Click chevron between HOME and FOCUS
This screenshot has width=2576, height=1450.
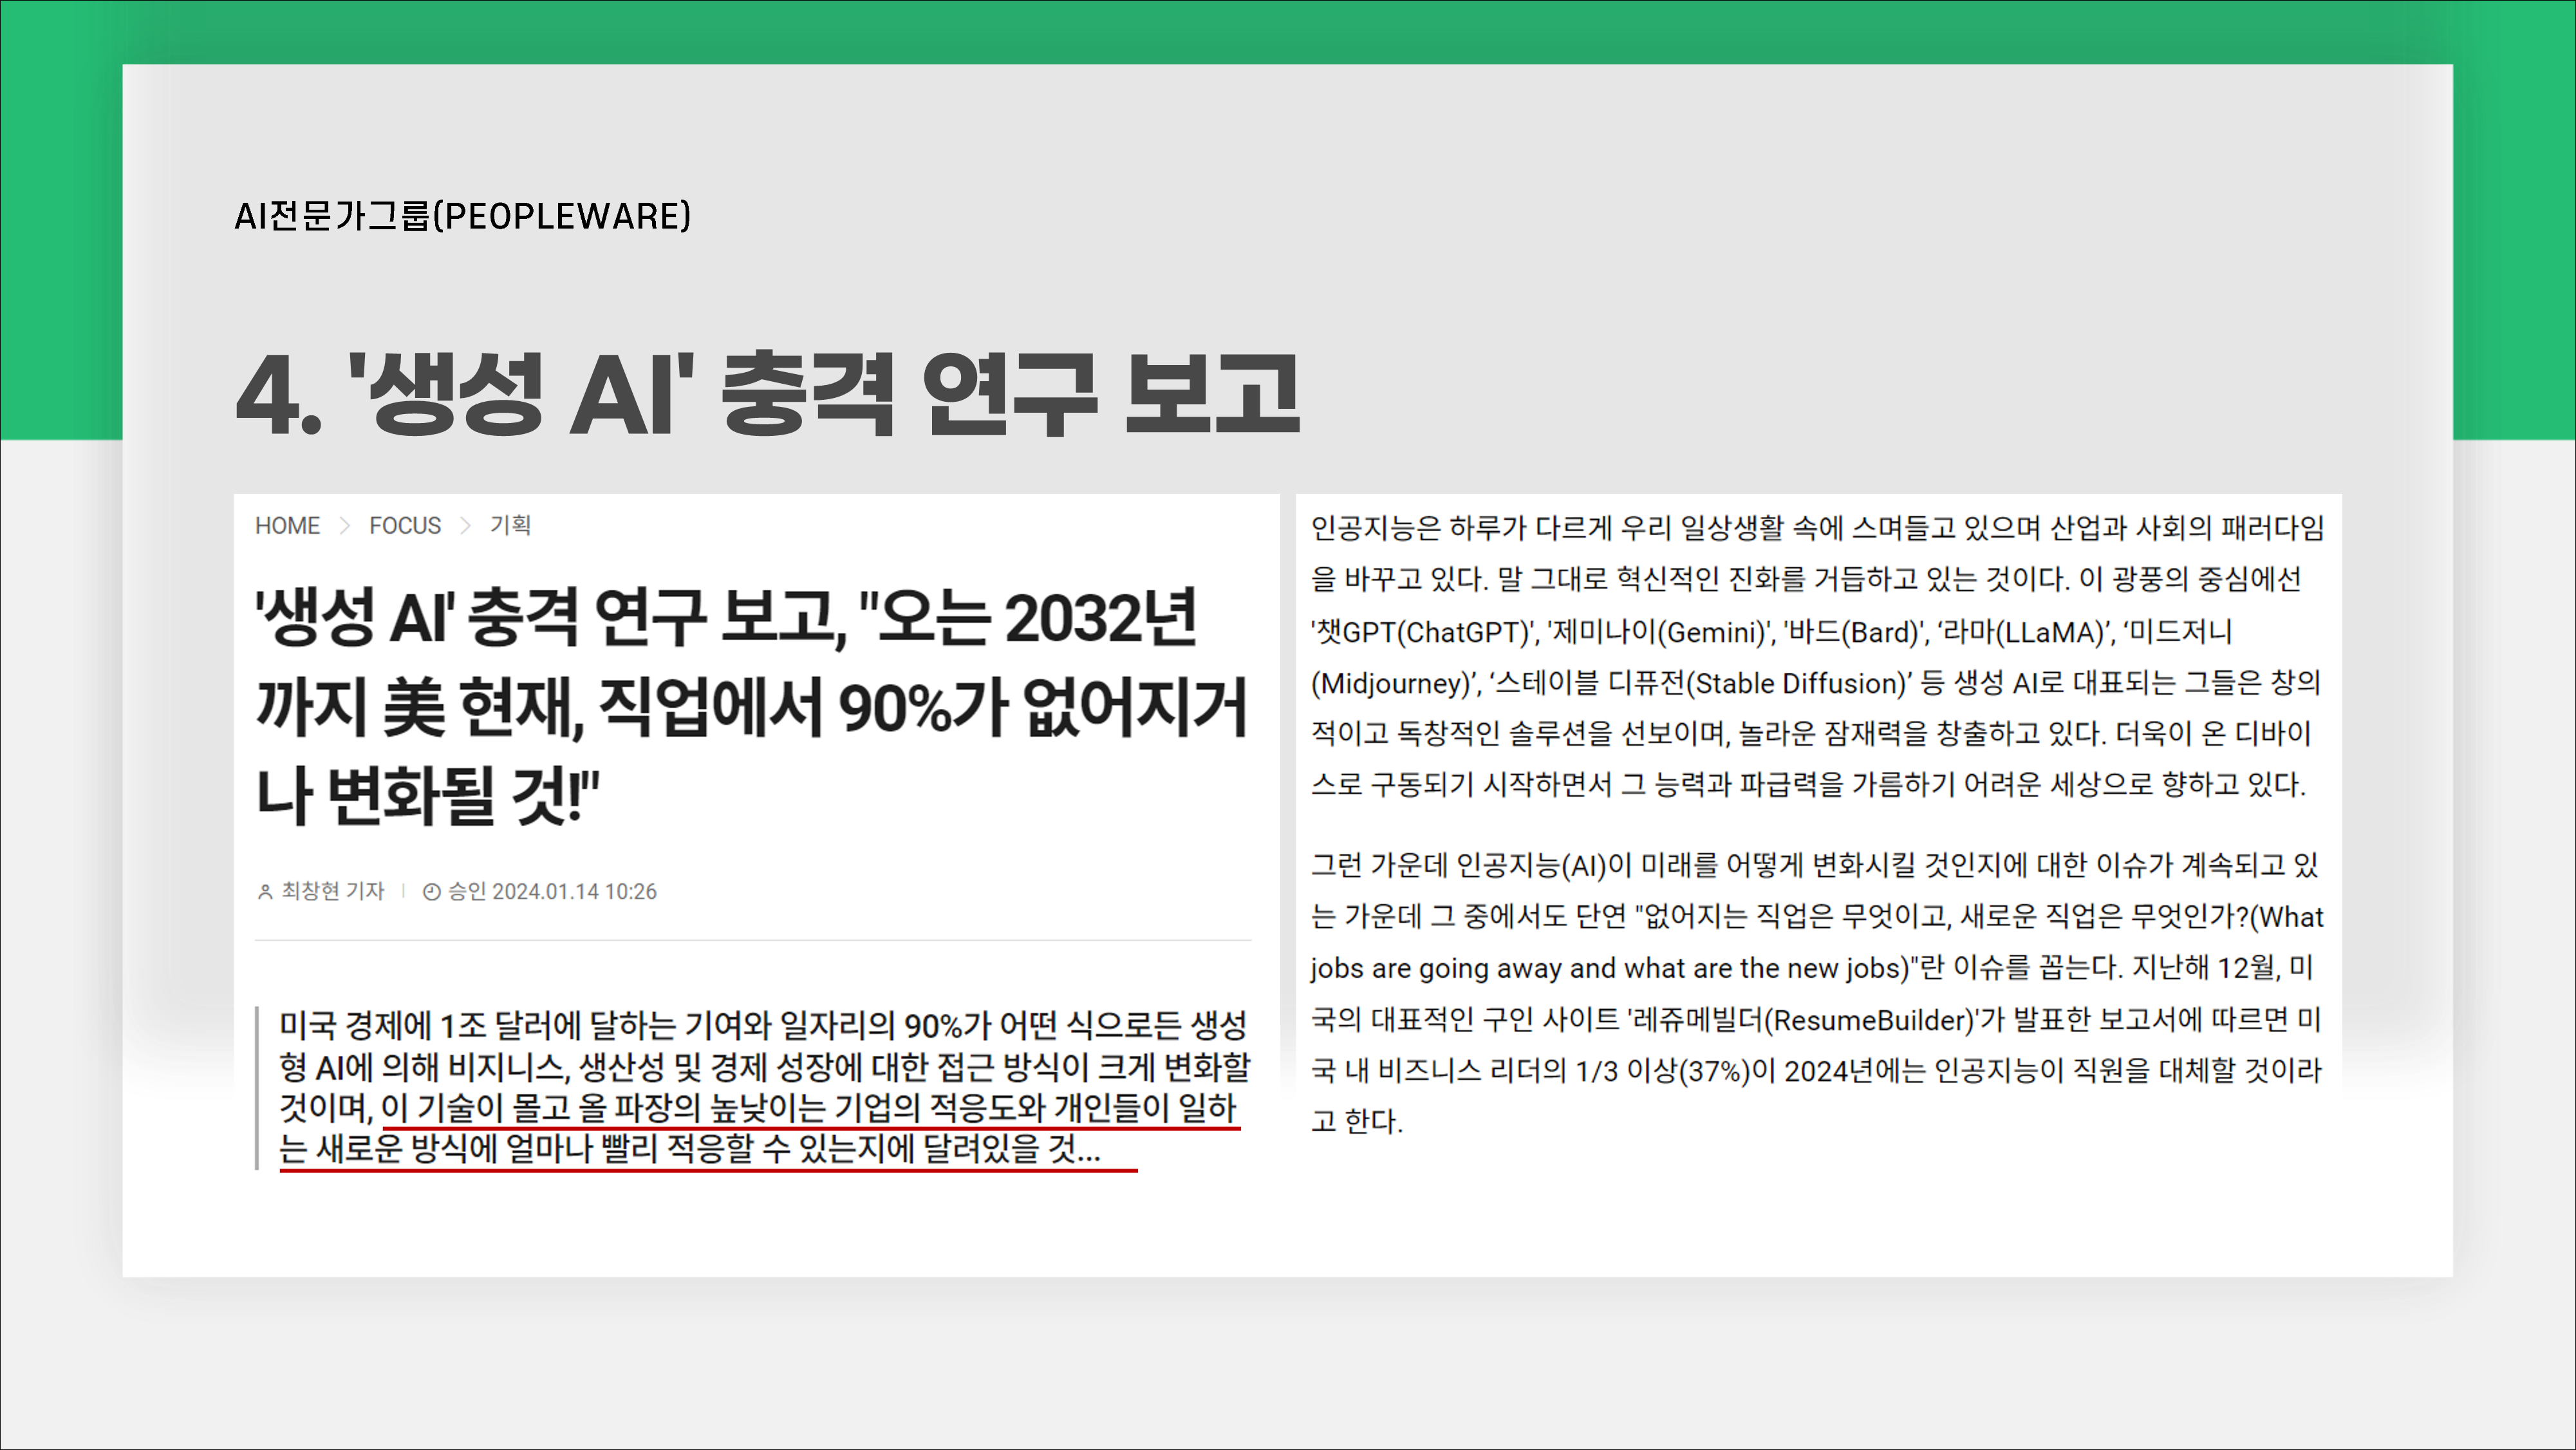coord(345,526)
